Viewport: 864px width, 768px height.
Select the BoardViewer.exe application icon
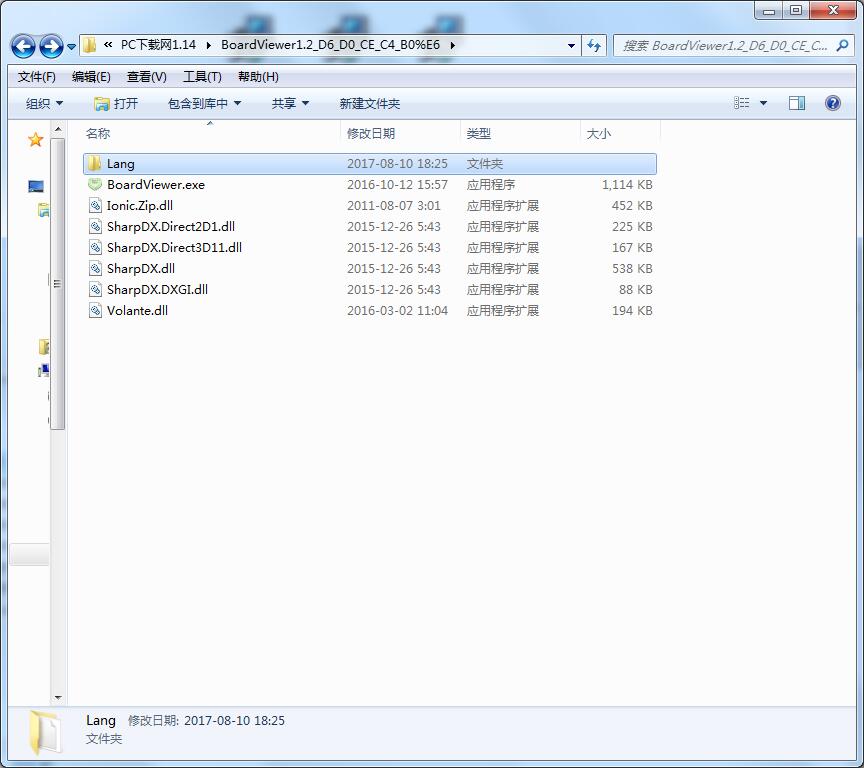click(x=95, y=185)
